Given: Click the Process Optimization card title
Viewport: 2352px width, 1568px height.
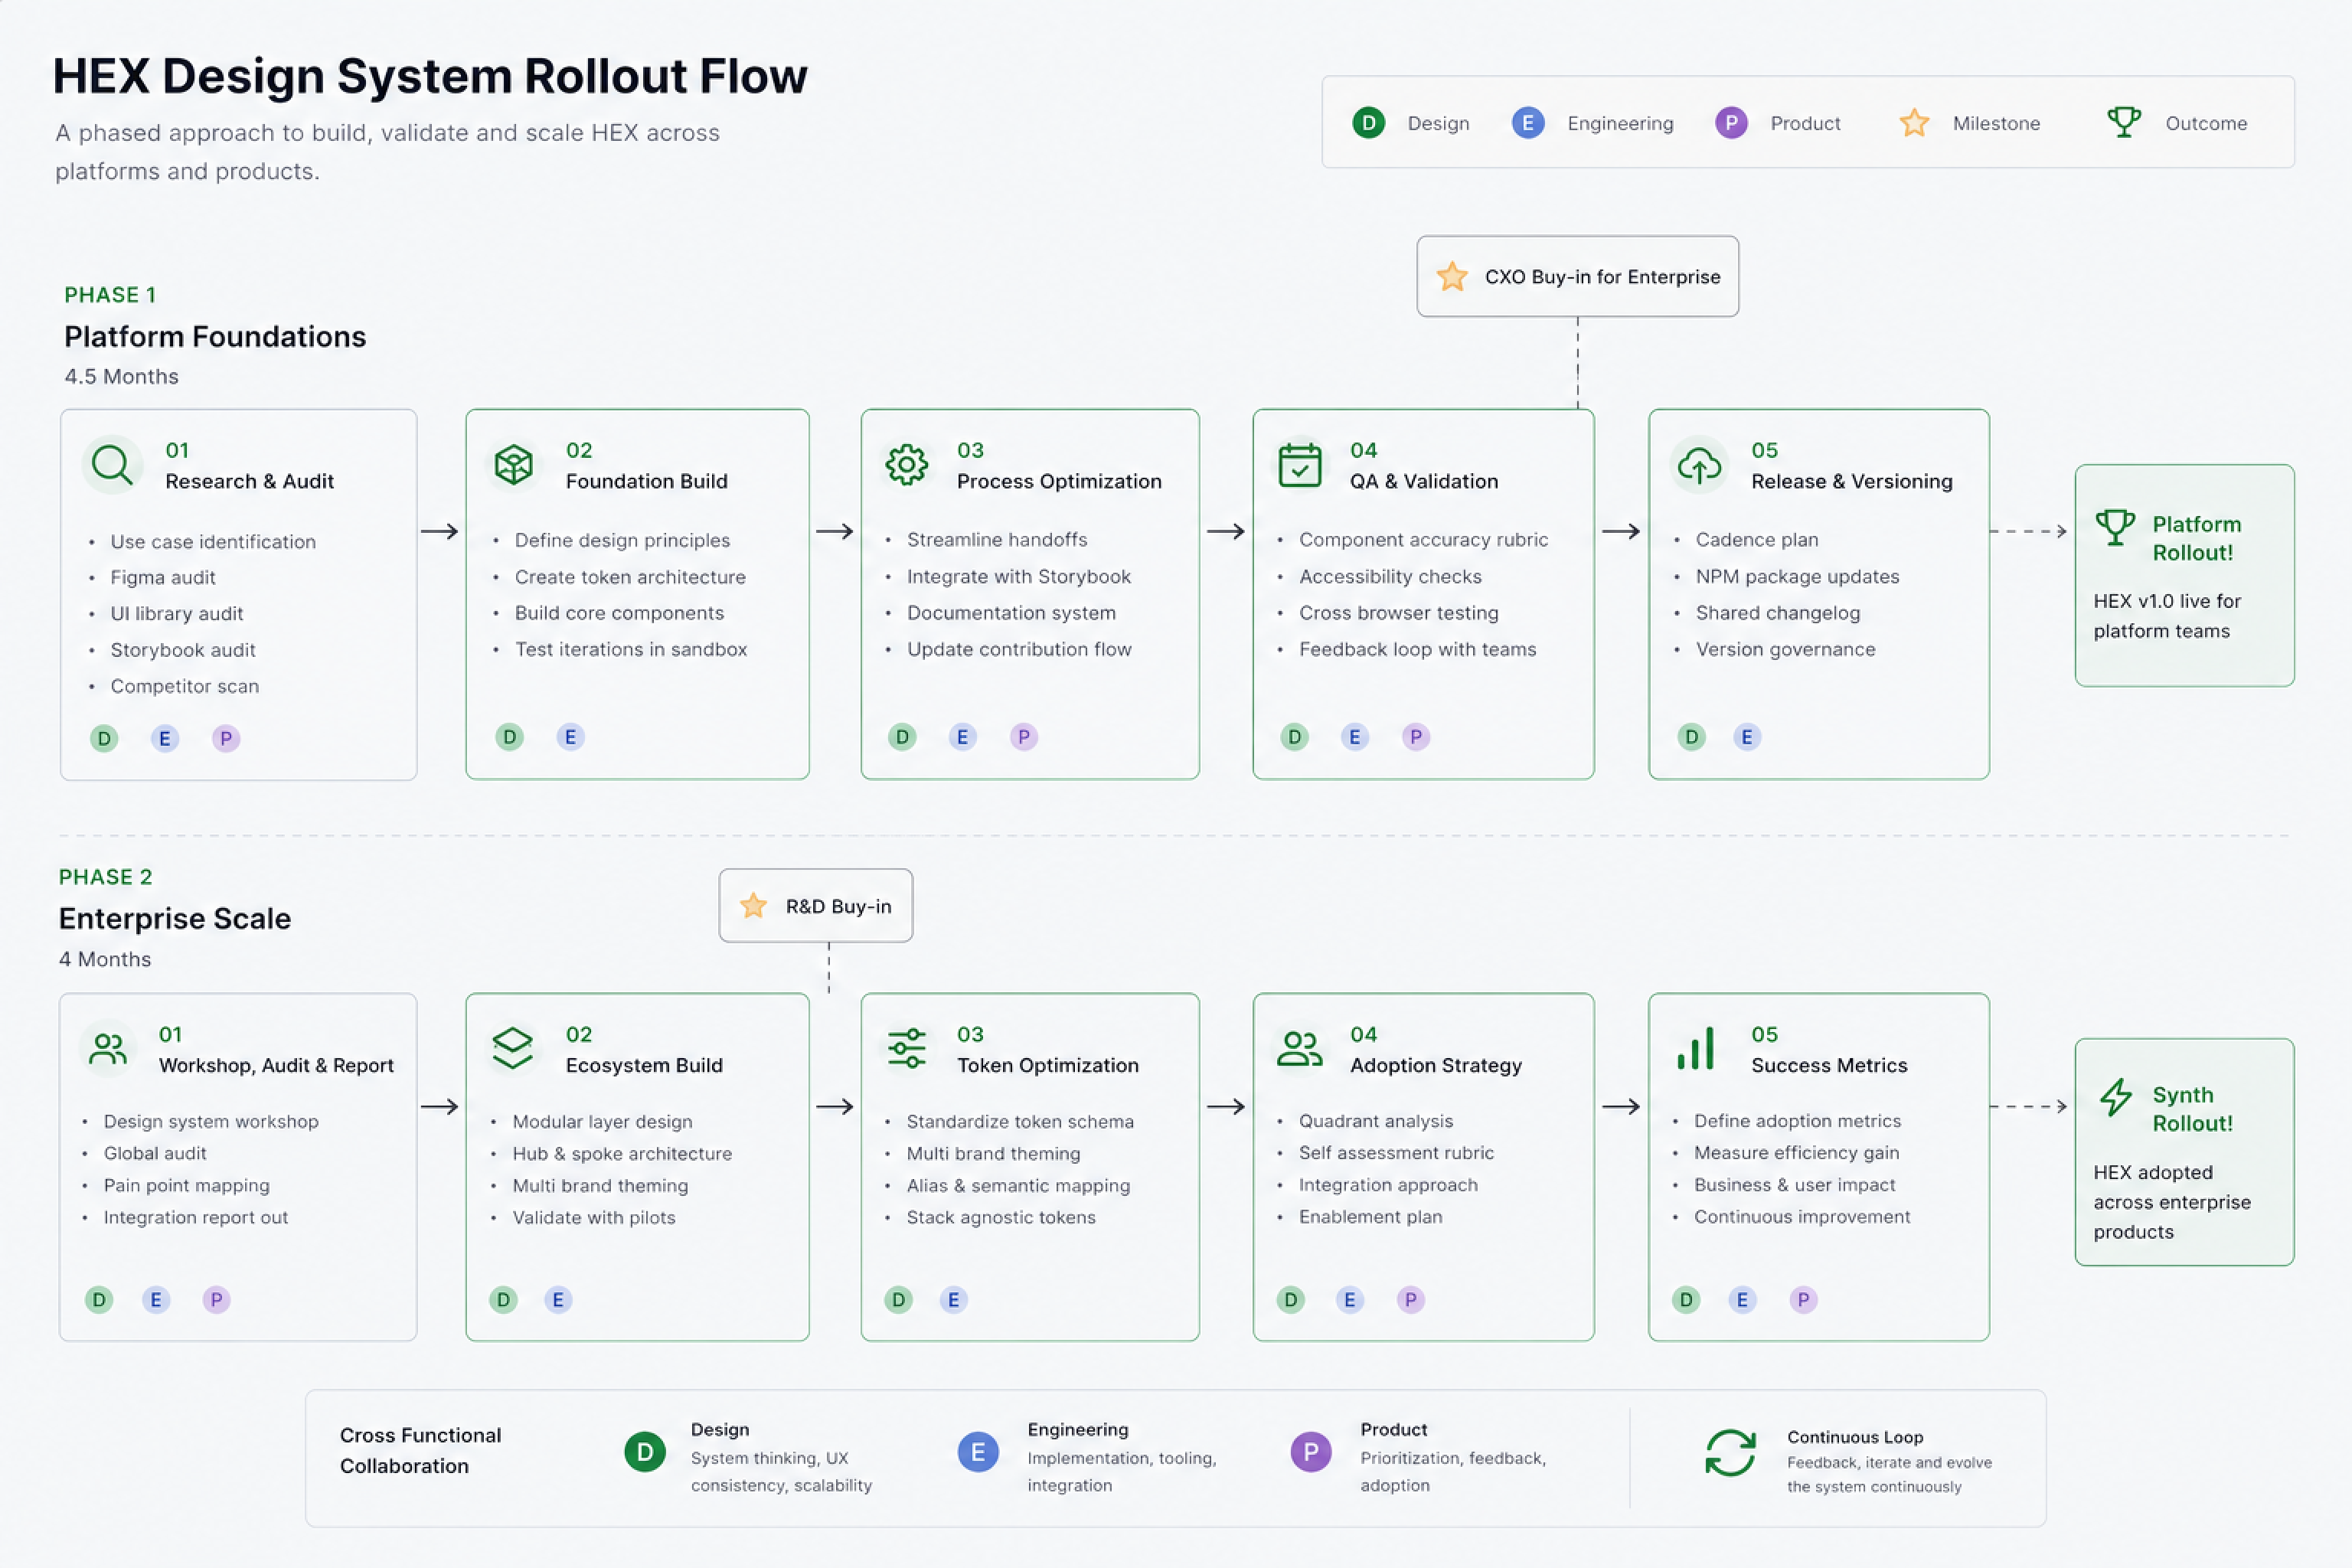Looking at the screenshot, I should pos(1059,481).
